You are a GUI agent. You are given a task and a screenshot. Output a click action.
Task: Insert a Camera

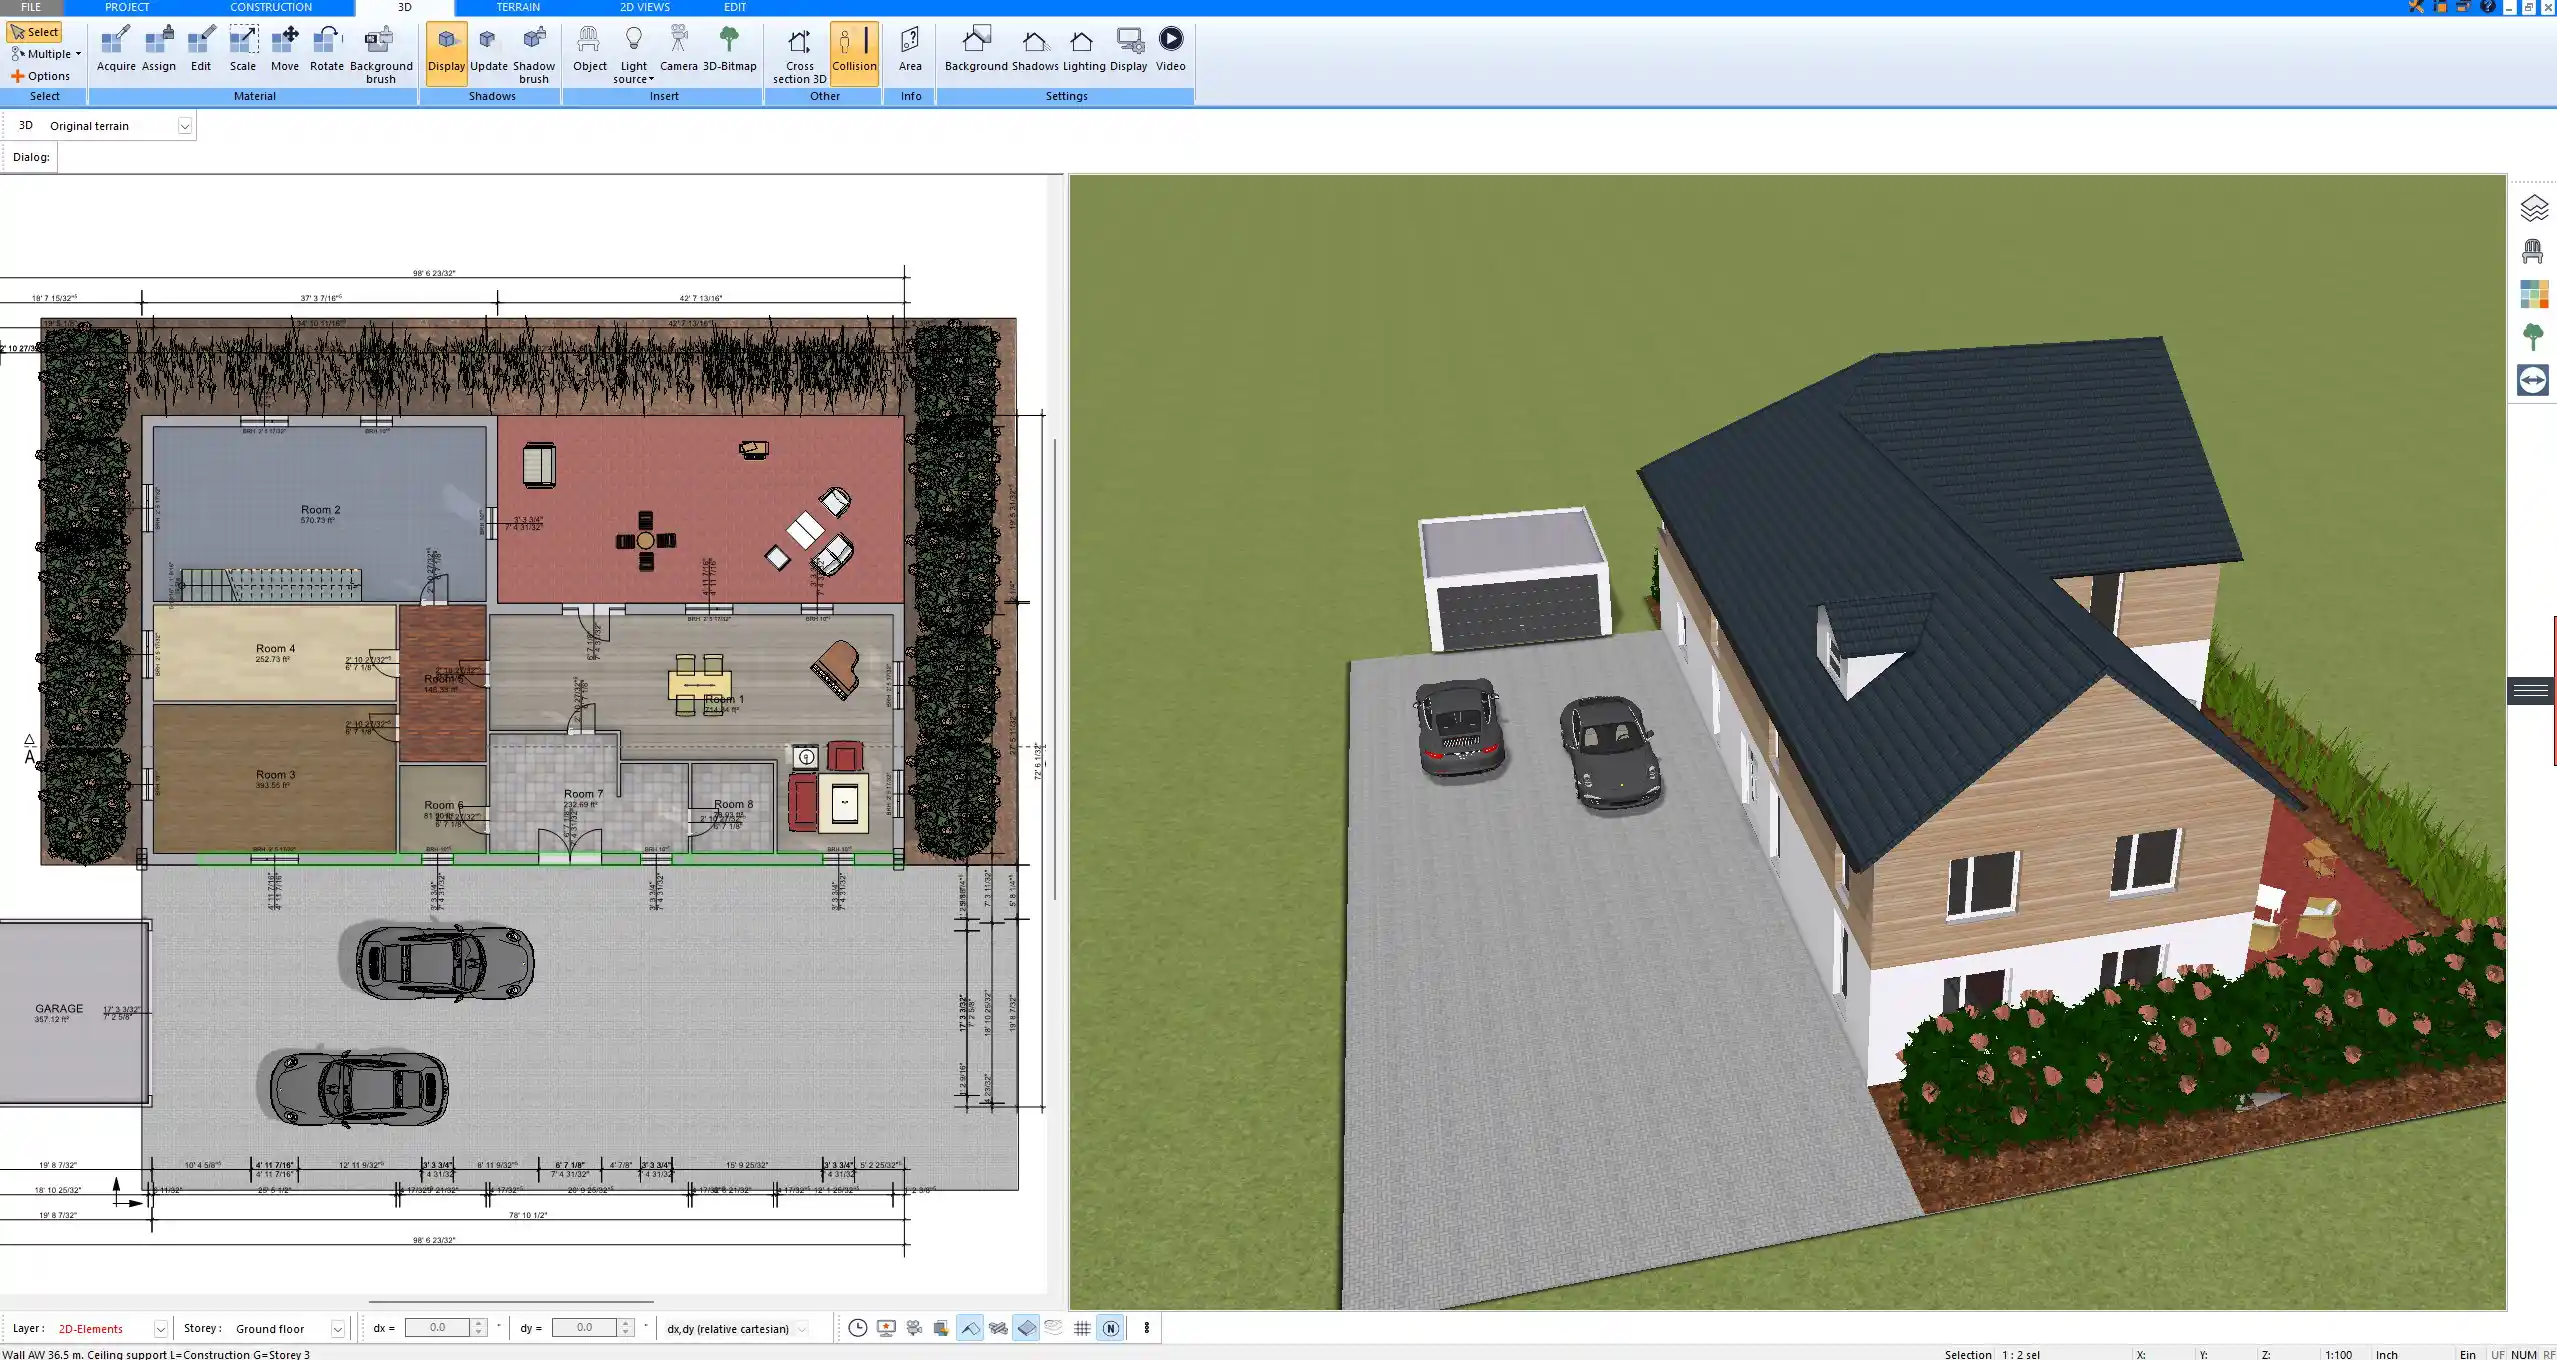[679, 49]
